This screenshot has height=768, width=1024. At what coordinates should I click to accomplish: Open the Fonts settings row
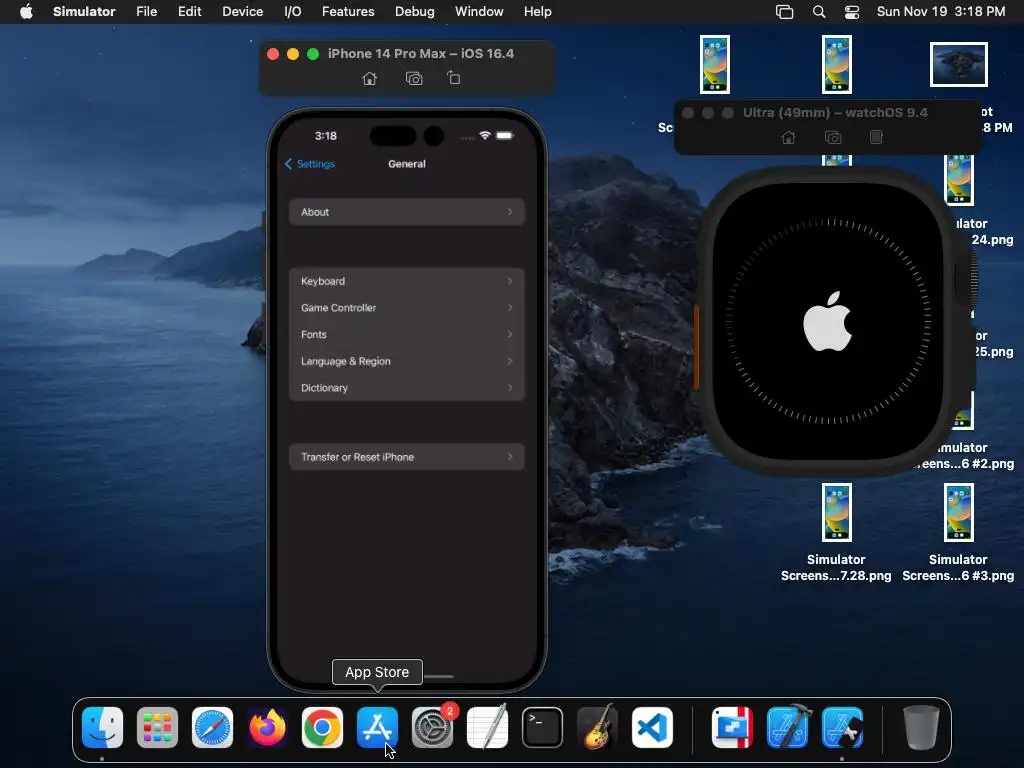[407, 334]
